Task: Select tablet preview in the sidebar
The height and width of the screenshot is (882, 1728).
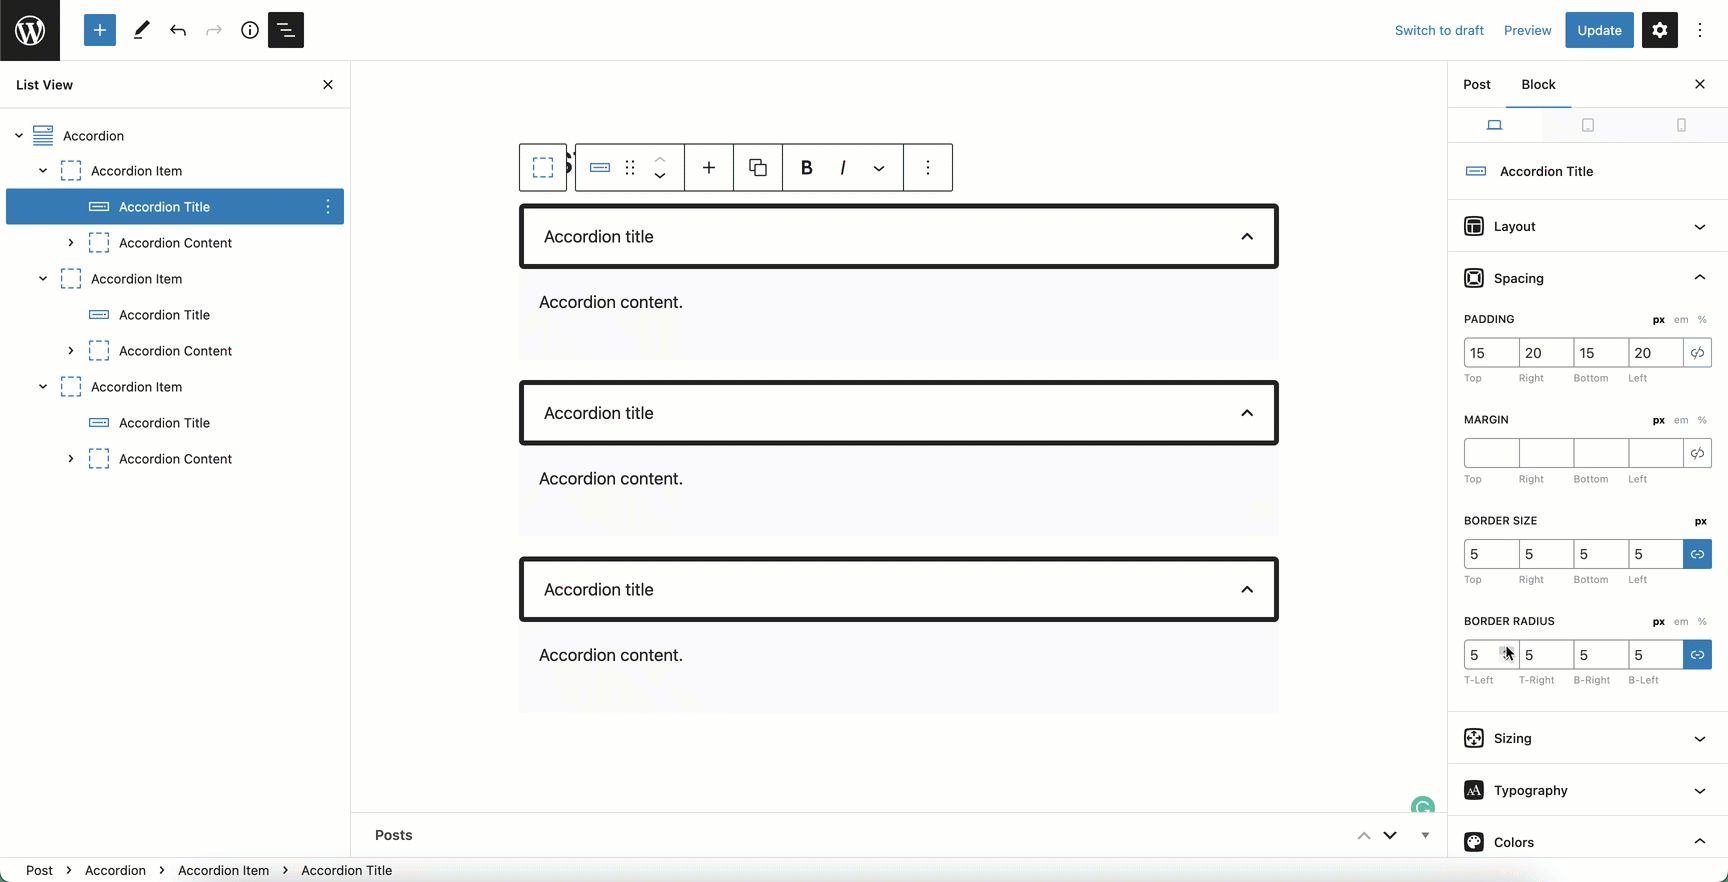Action: click(1588, 124)
